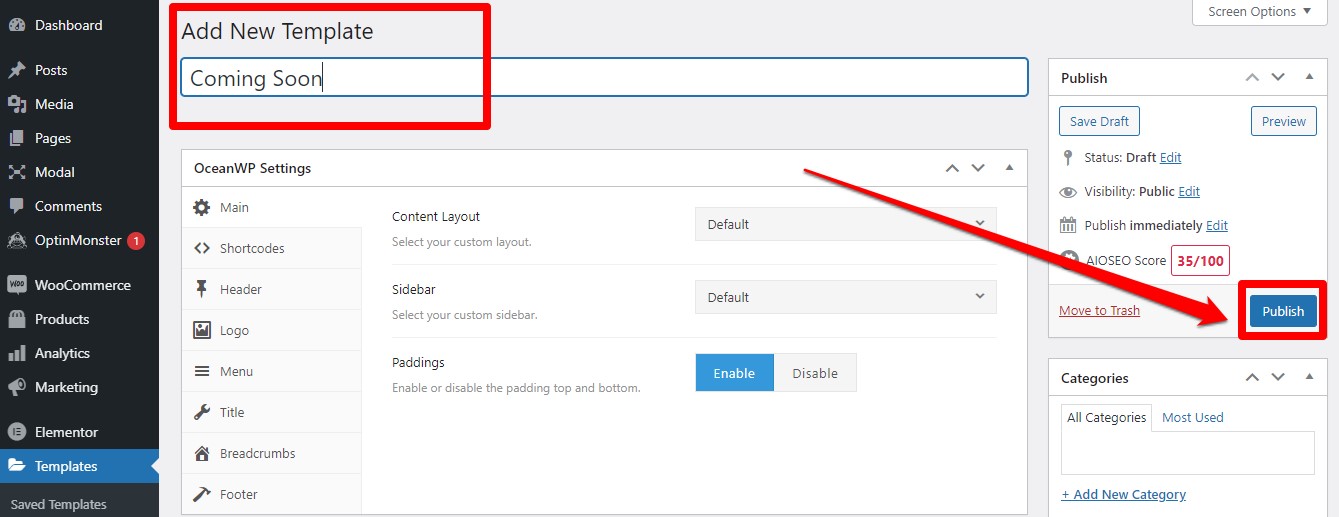Open the Content Layout dropdown
This screenshot has width=1339, height=517.
click(845, 224)
